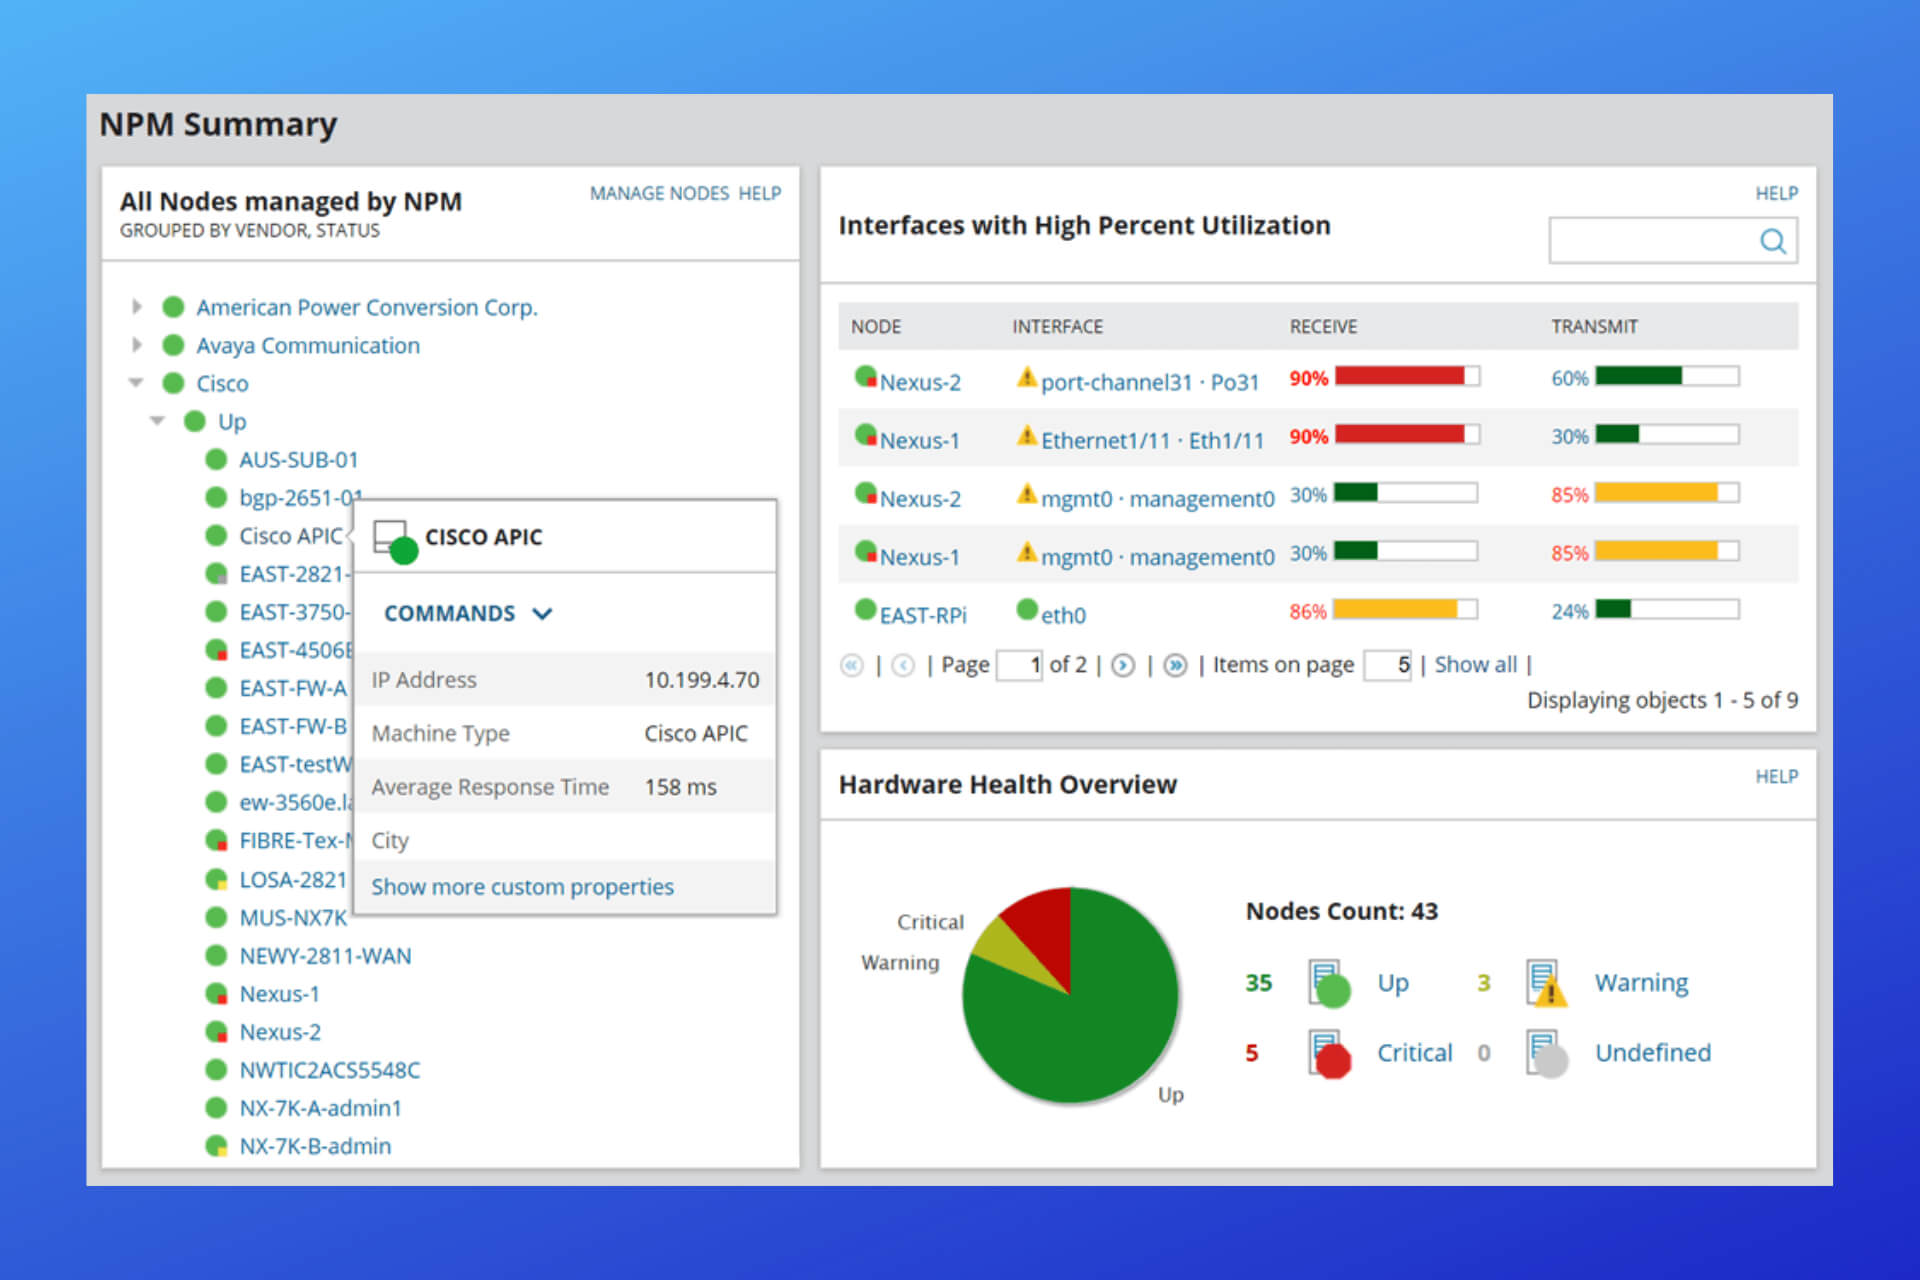The height and width of the screenshot is (1280, 1920).
Task: Select Nexus-2 in nodes tree
Action: pos(280,1032)
